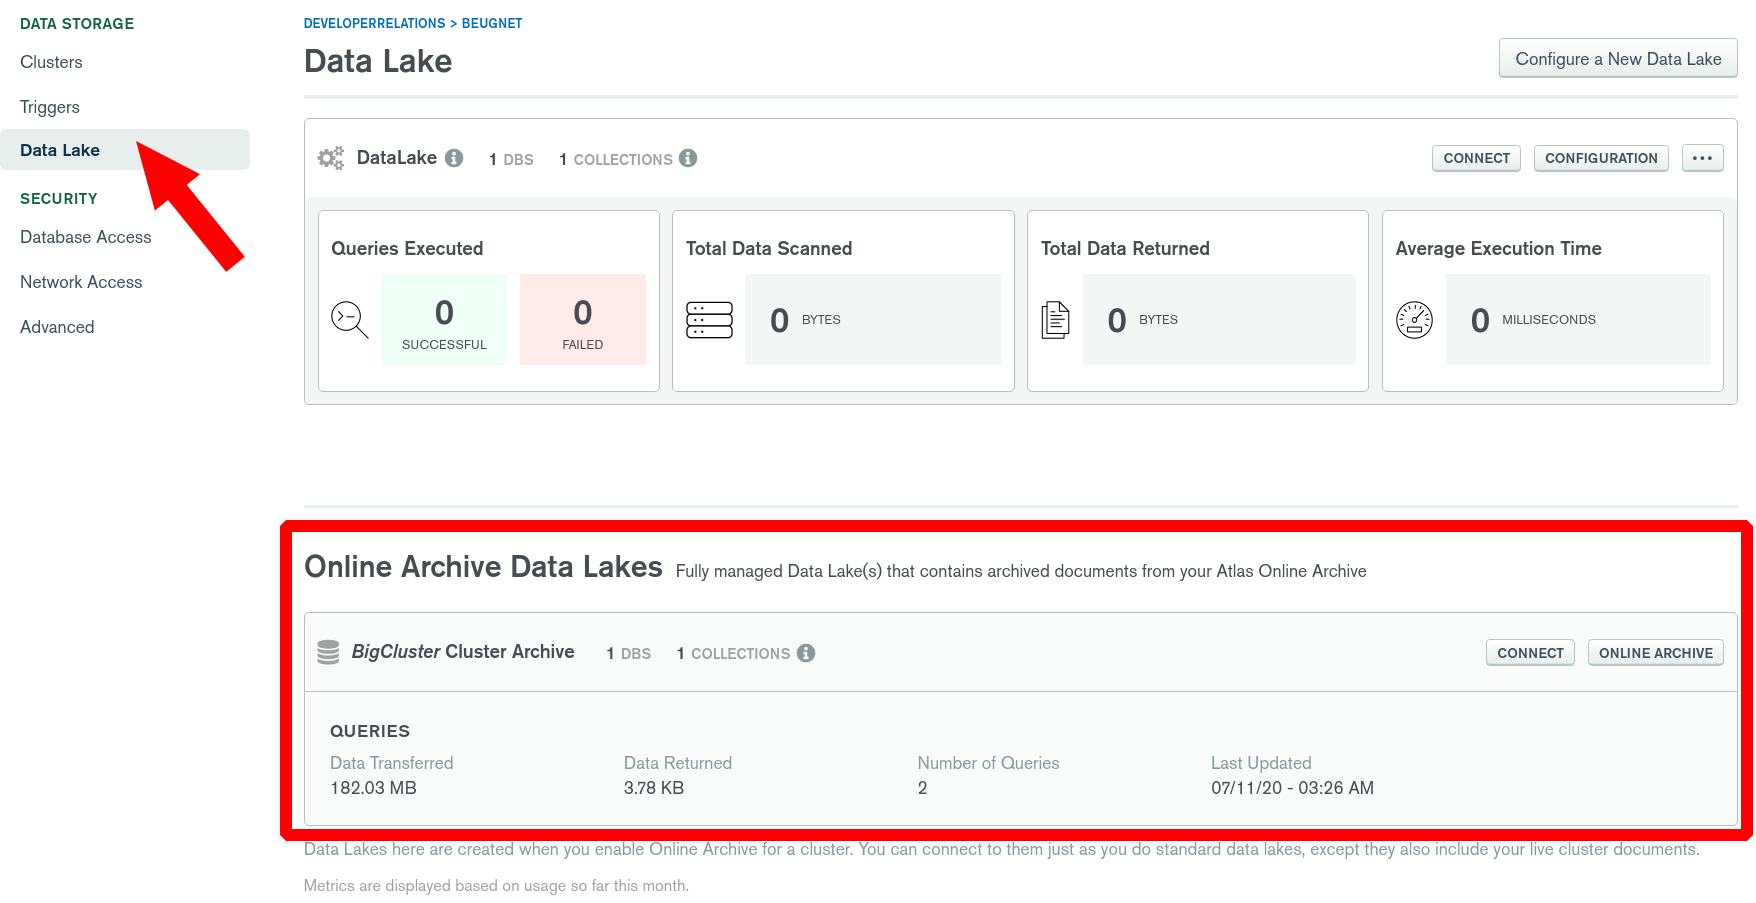Click the Online Archive Data Lakes heading
The width and height of the screenshot is (1756, 903).
tap(483, 567)
